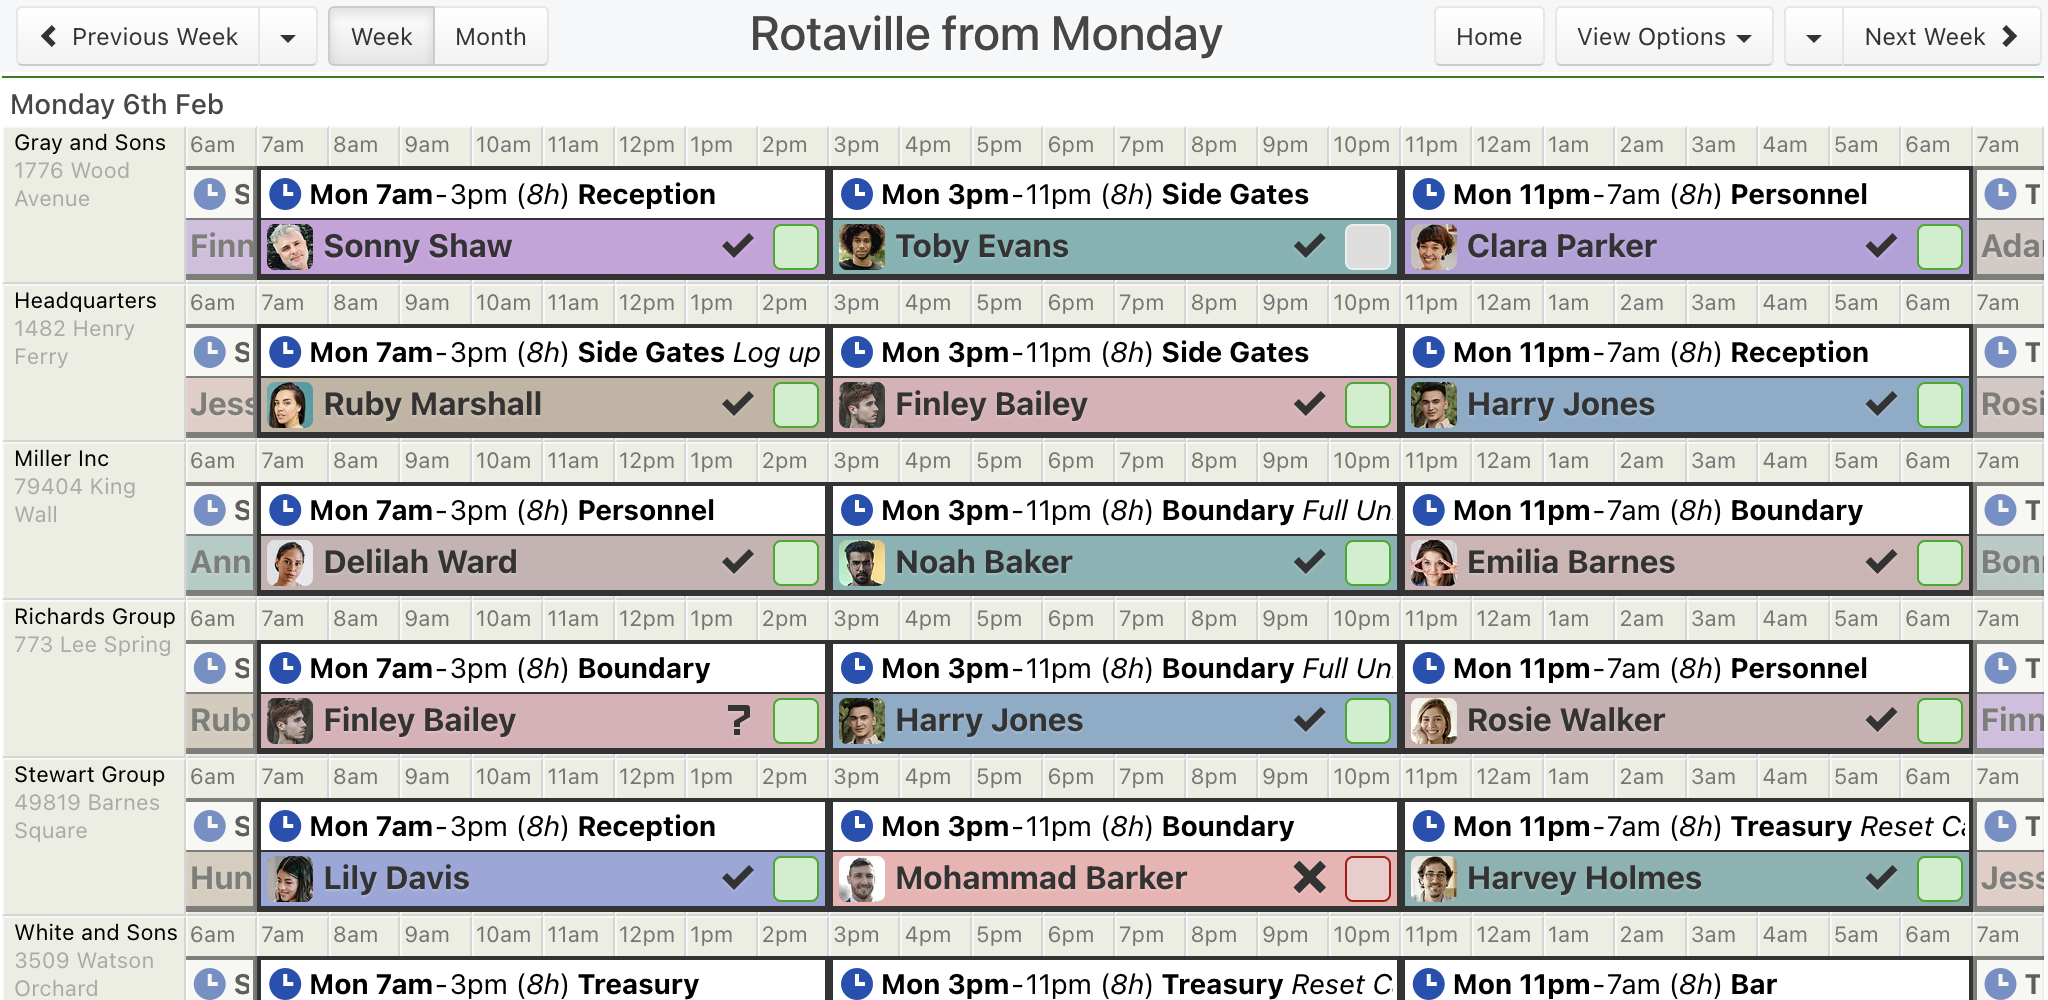Image resolution: width=2048 pixels, height=1000 pixels.
Task: Click checkmark icon next to Harvey Holmes
Action: (1881, 878)
